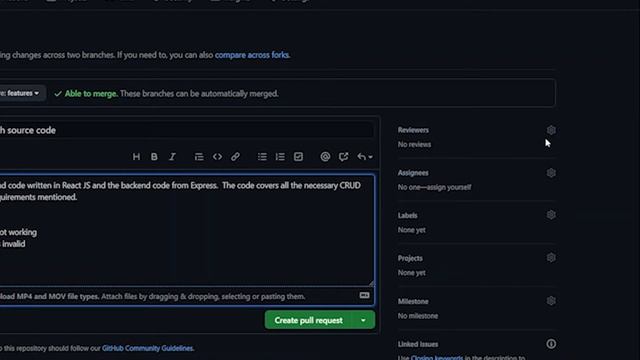The image size is (640, 360).
Task: Click the 'No reviews' text
Action: click(414, 144)
